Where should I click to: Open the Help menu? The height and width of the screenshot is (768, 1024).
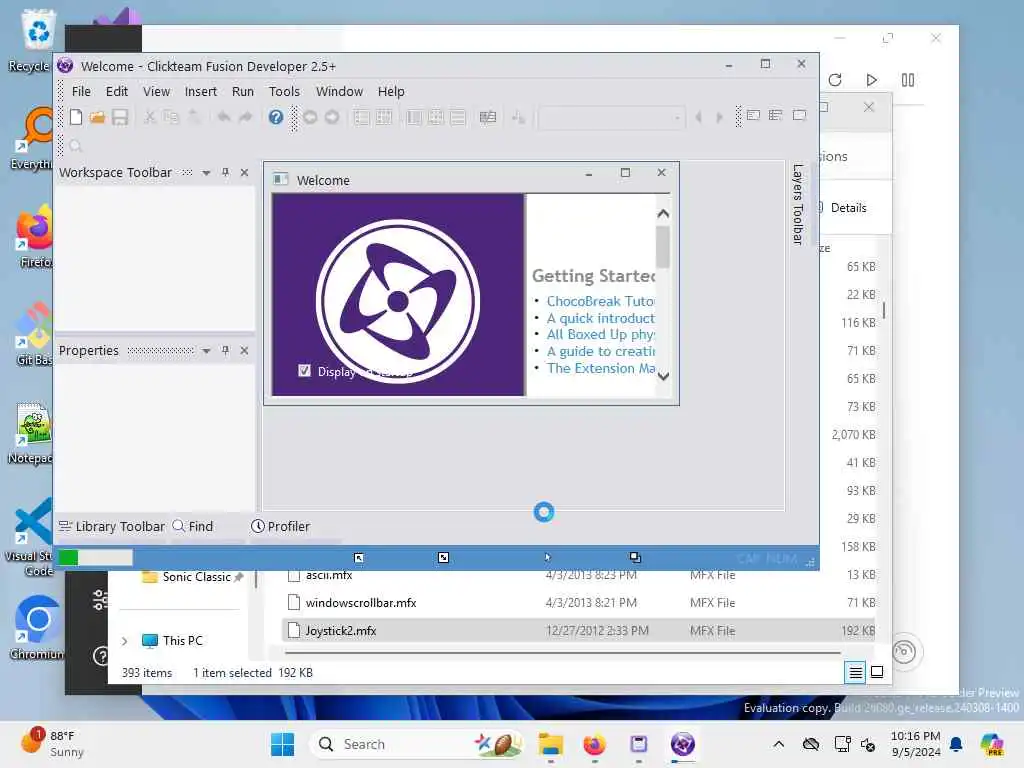click(x=391, y=91)
